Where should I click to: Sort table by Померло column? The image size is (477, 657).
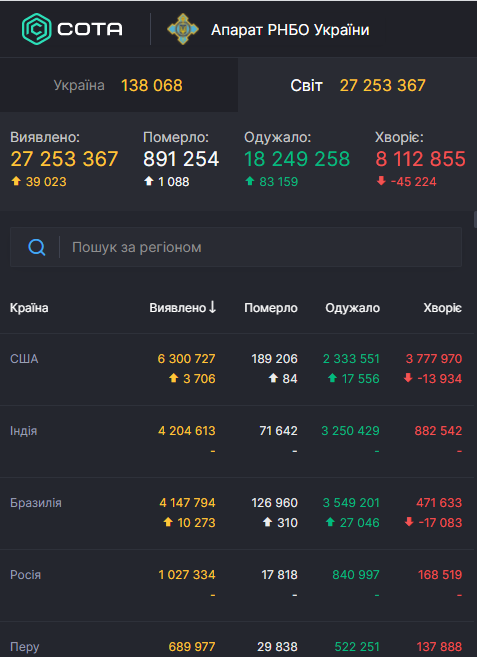pyautogui.click(x=271, y=308)
